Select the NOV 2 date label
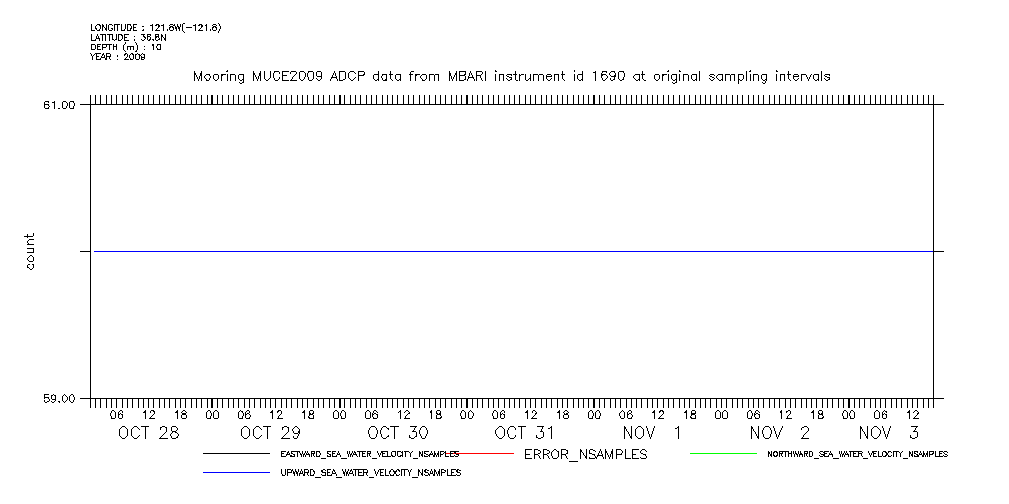 [x=779, y=433]
